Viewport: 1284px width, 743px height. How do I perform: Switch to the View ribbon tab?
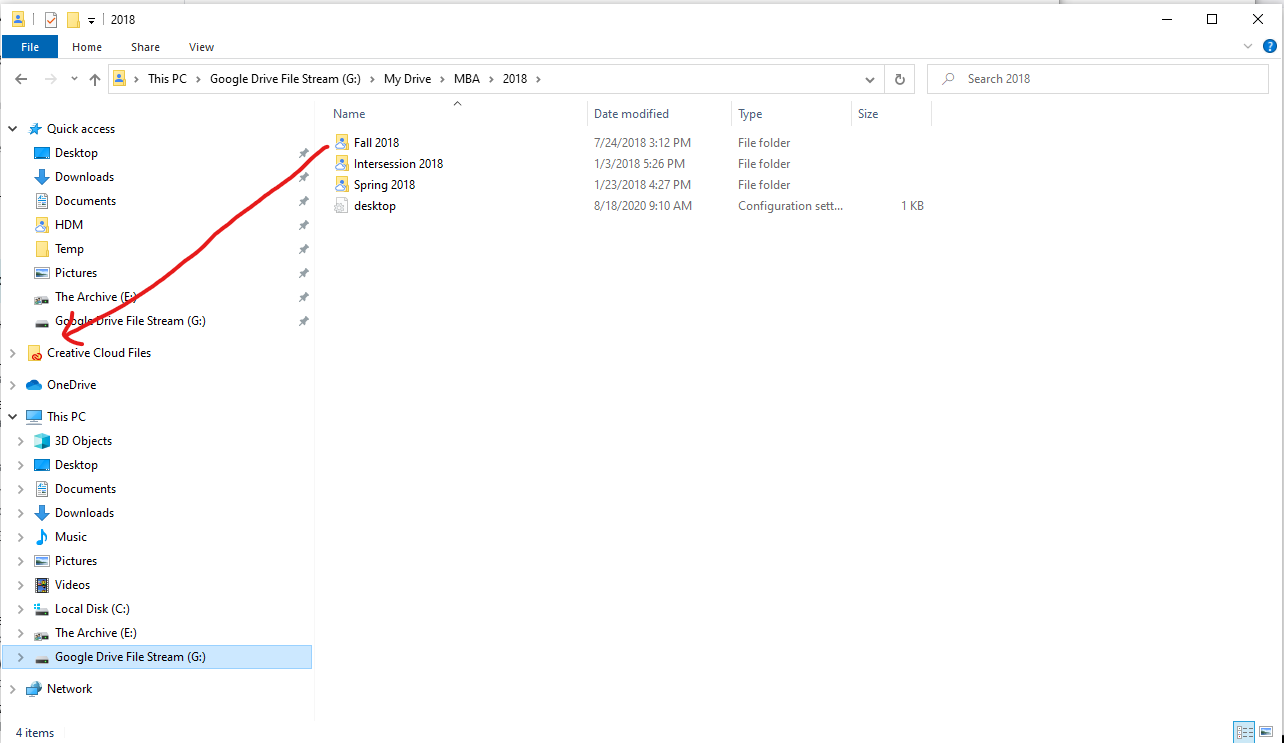(201, 47)
